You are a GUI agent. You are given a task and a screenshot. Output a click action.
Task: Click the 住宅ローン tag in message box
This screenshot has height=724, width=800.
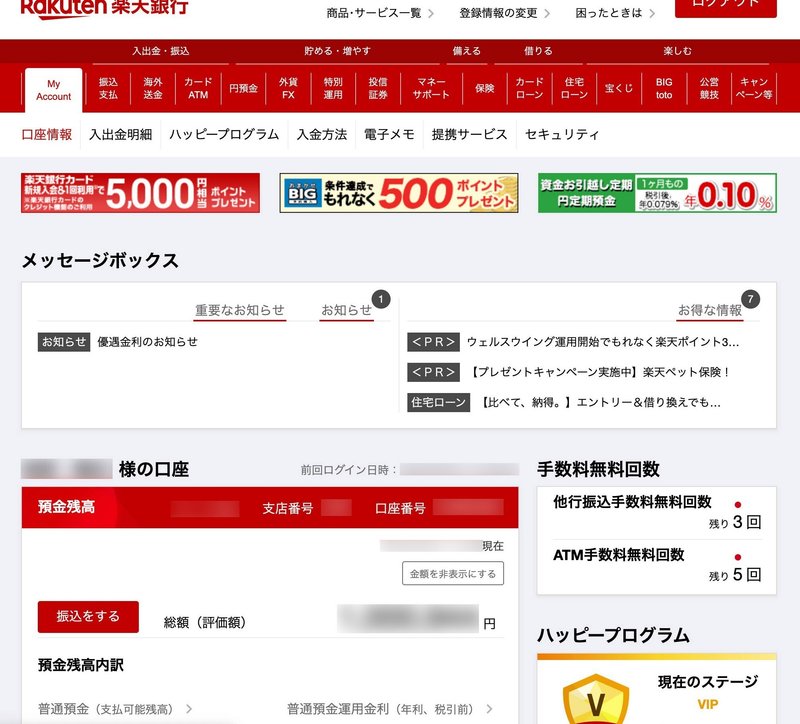click(438, 403)
